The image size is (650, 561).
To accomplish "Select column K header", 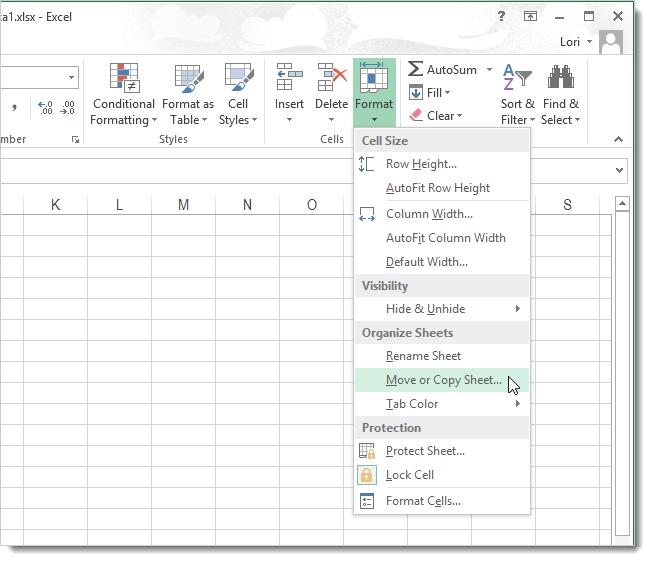I will pos(56,204).
